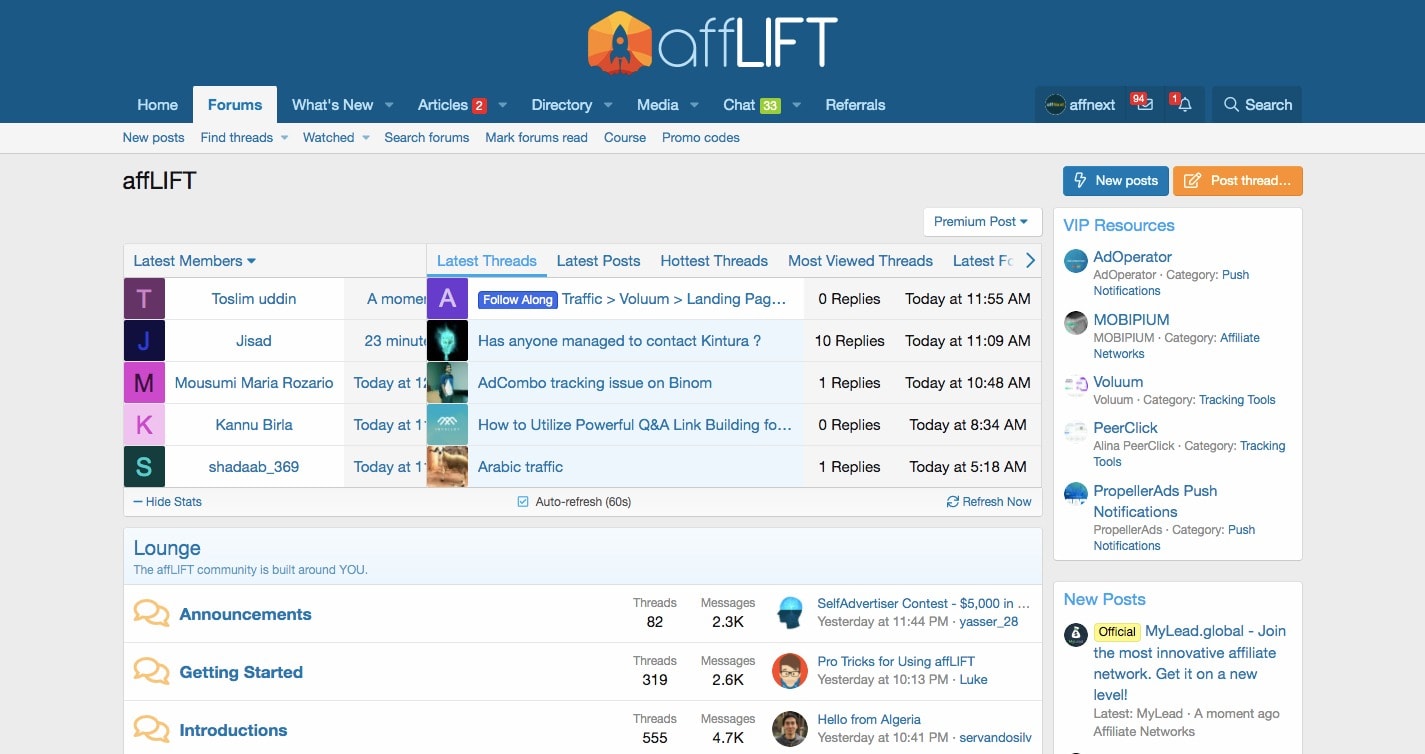Switch to the Hottest Threads tab
Image resolution: width=1425 pixels, height=754 pixels.
[714, 260]
